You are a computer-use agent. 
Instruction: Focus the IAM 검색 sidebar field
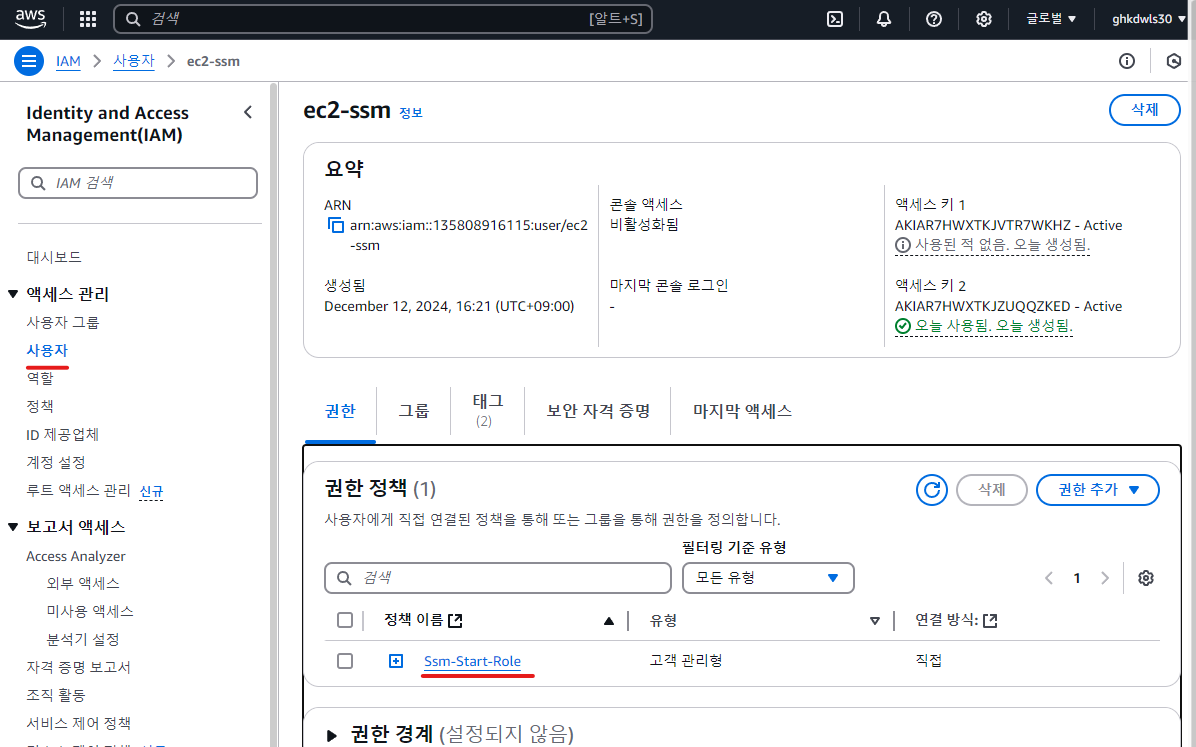pyautogui.click(x=138, y=183)
